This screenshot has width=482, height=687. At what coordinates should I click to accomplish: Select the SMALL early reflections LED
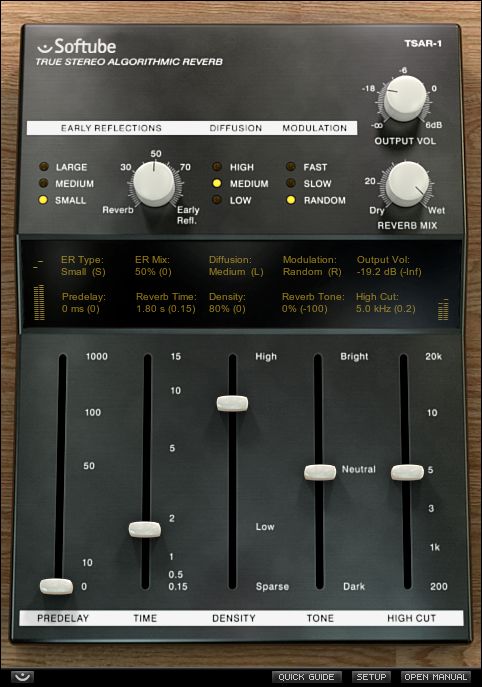tap(43, 200)
